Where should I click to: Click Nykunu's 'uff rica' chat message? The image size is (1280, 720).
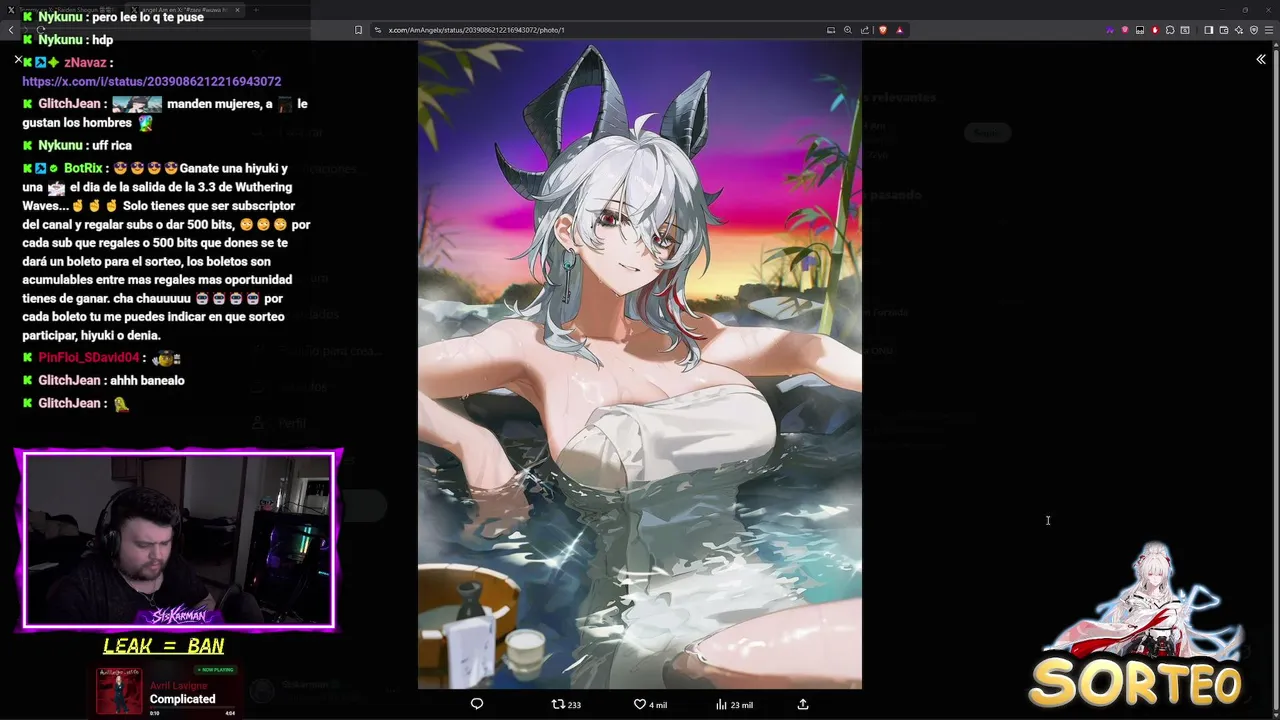pyautogui.click(x=112, y=145)
